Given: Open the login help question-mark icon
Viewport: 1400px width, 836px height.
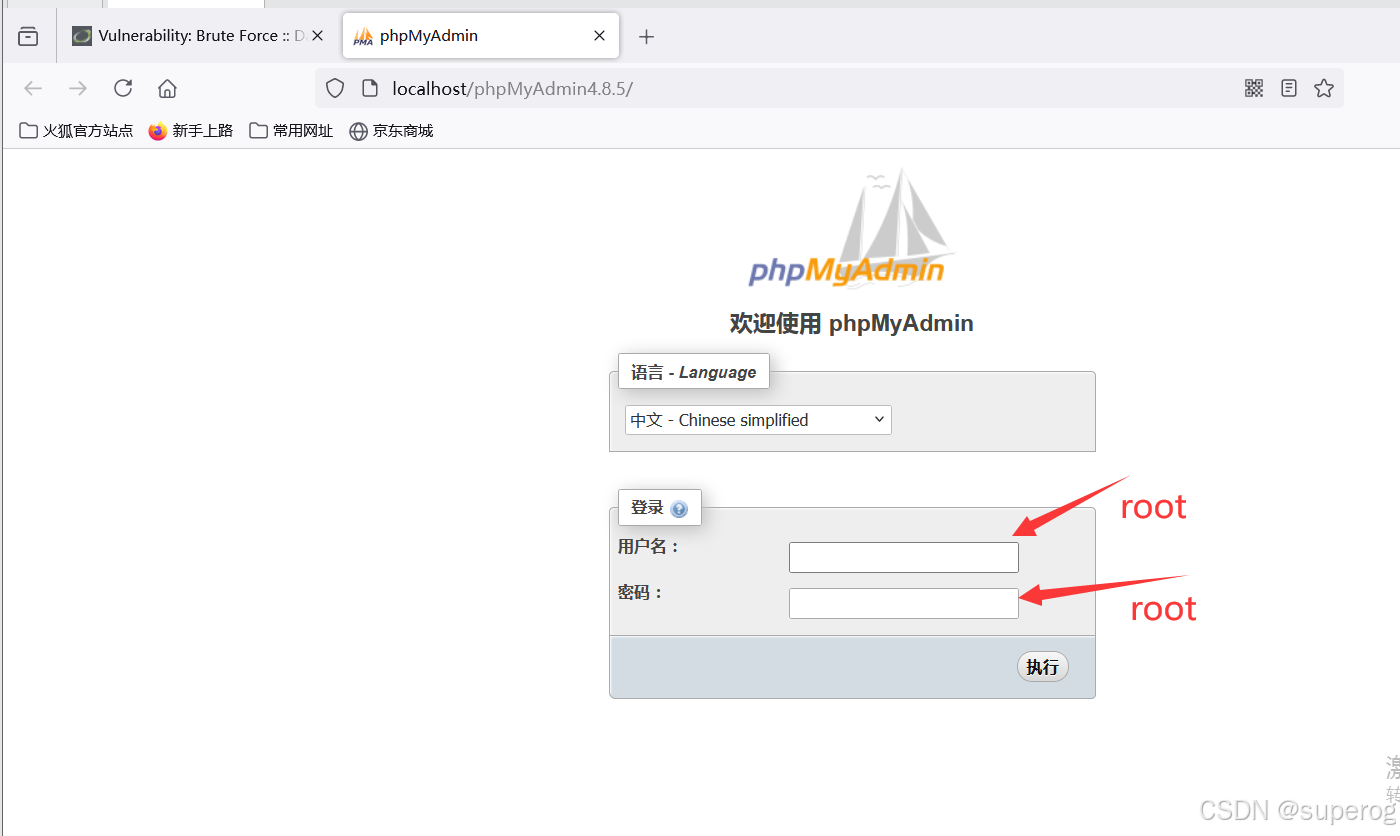Looking at the screenshot, I should [x=679, y=509].
